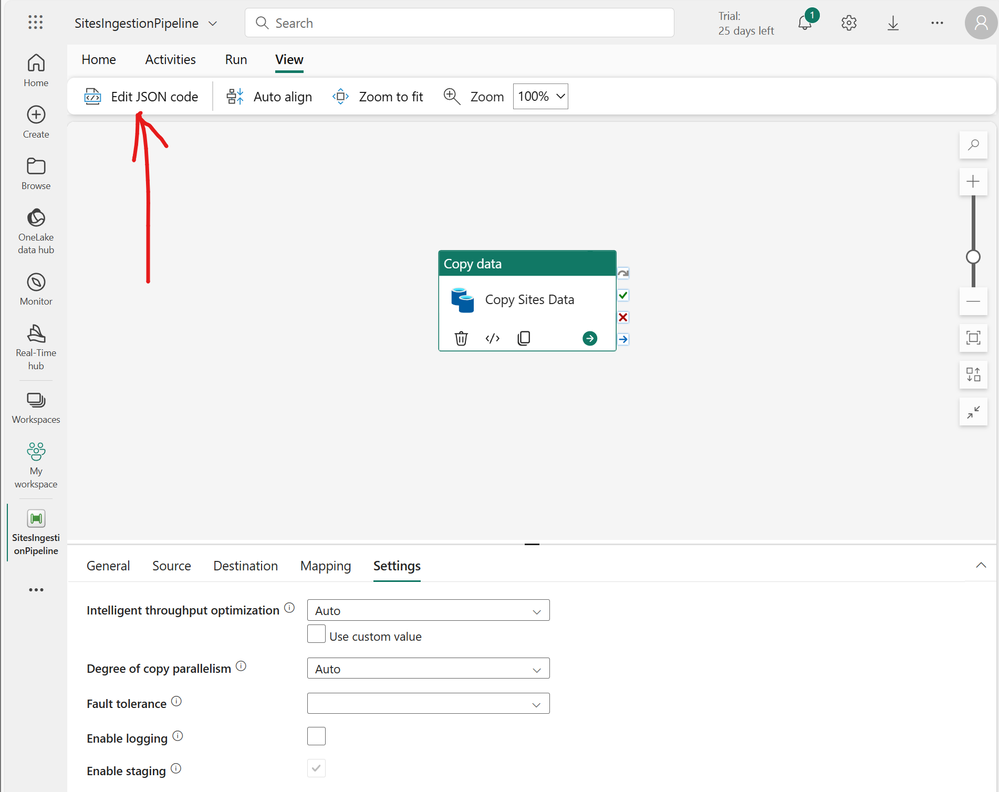This screenshot has width=999, height=792.
Task: Switch to the Mapping tab
Action: (325, 566)
